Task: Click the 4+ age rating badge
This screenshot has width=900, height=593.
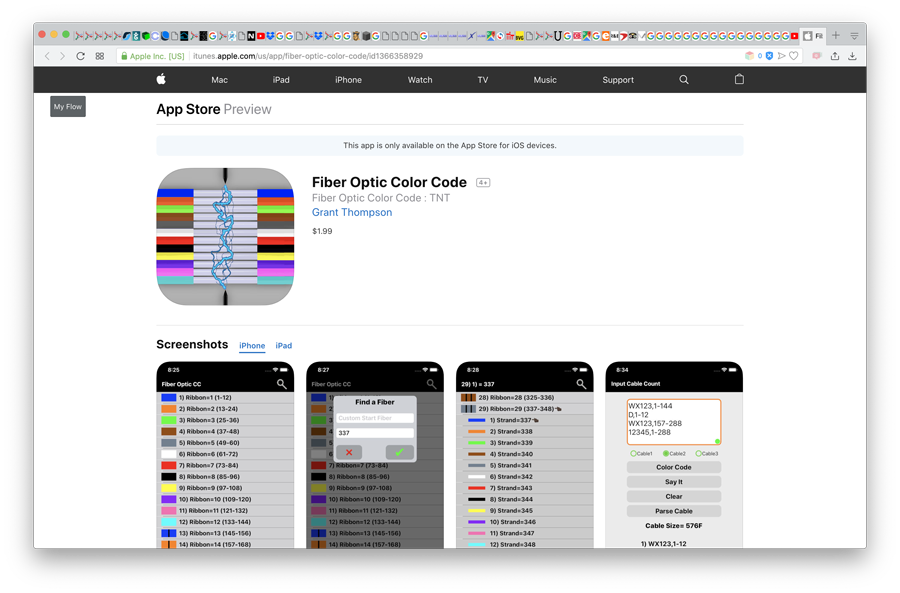Action: (483, 183)
